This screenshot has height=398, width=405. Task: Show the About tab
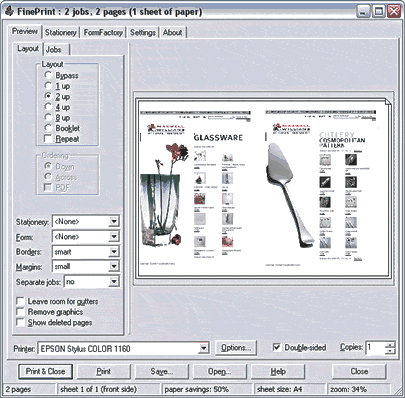click(172, 33)
